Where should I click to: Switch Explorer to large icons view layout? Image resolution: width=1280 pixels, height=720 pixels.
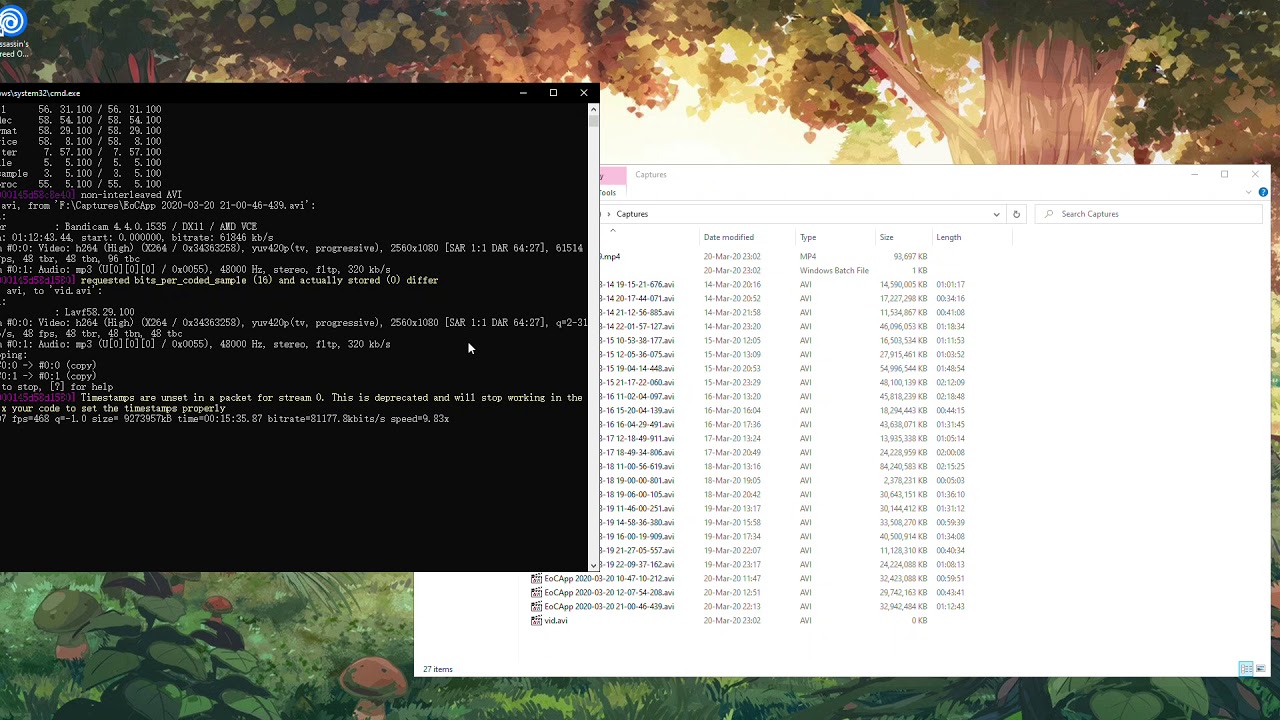(1260, 669)
